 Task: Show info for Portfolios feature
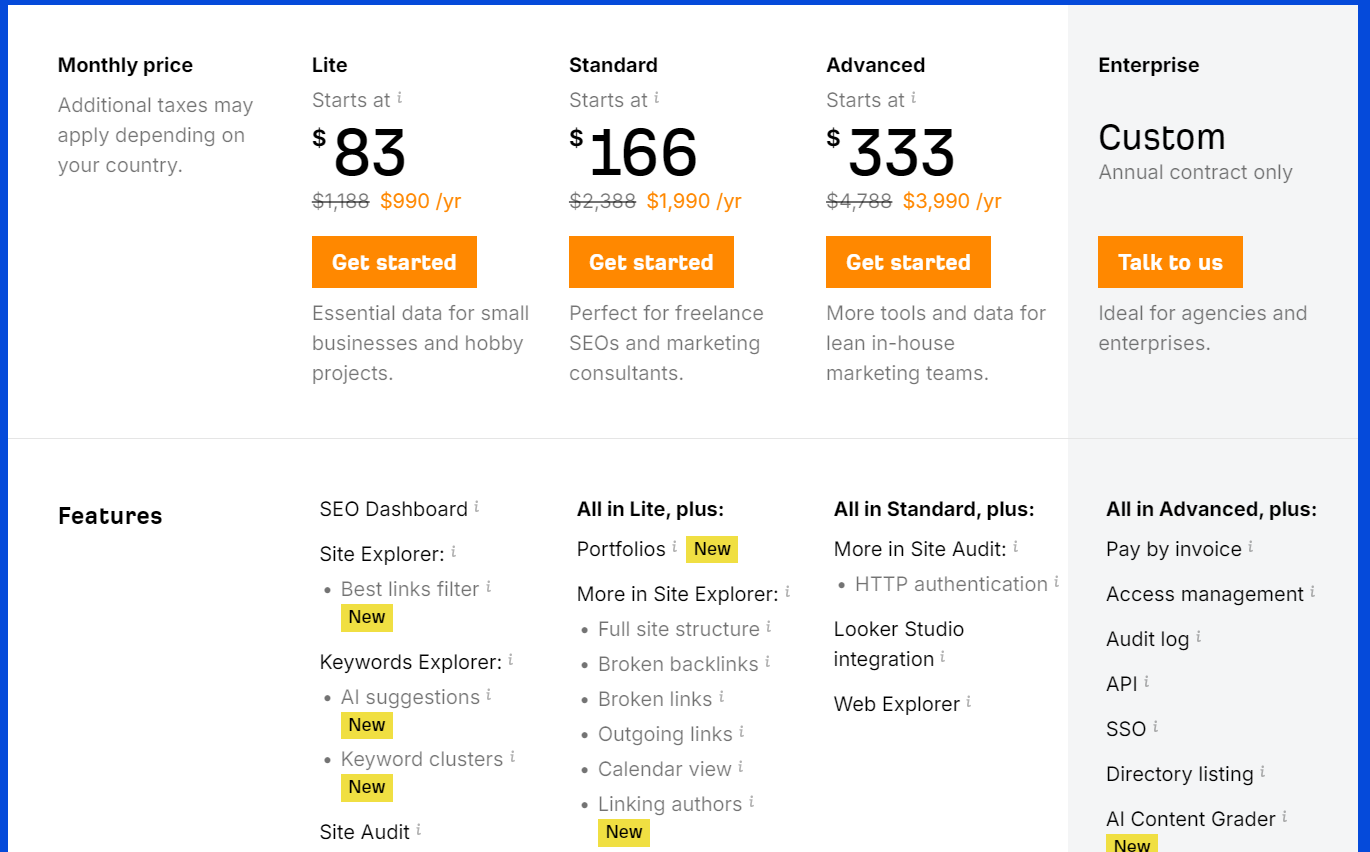pos(674,547)
